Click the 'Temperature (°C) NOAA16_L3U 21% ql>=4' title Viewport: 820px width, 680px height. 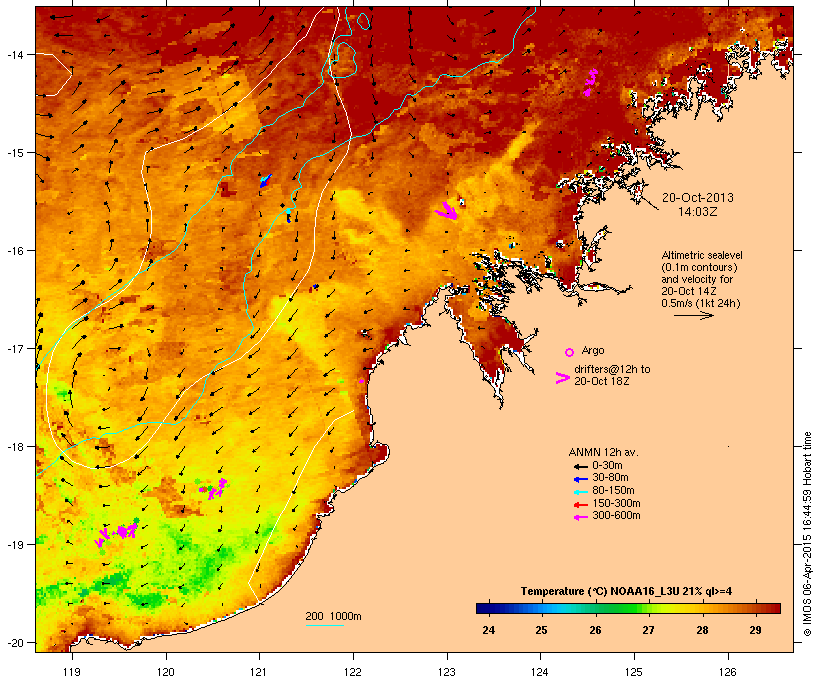pyautogui.click(x=626, y=591)
